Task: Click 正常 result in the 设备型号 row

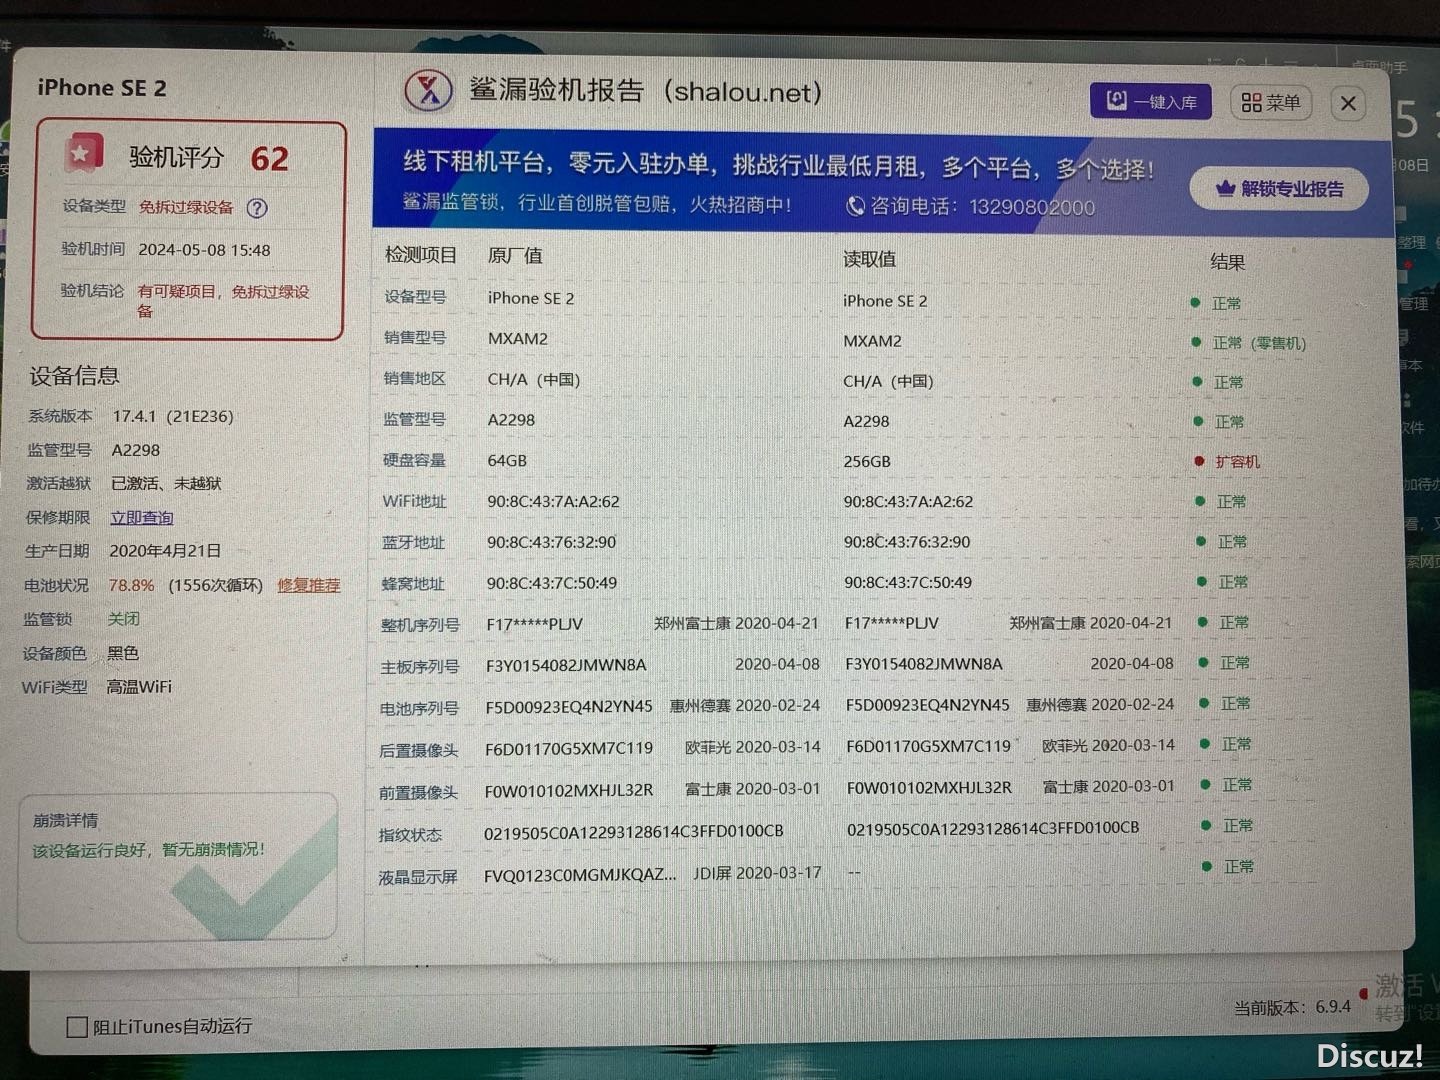Action: (x=1226, y=303)
